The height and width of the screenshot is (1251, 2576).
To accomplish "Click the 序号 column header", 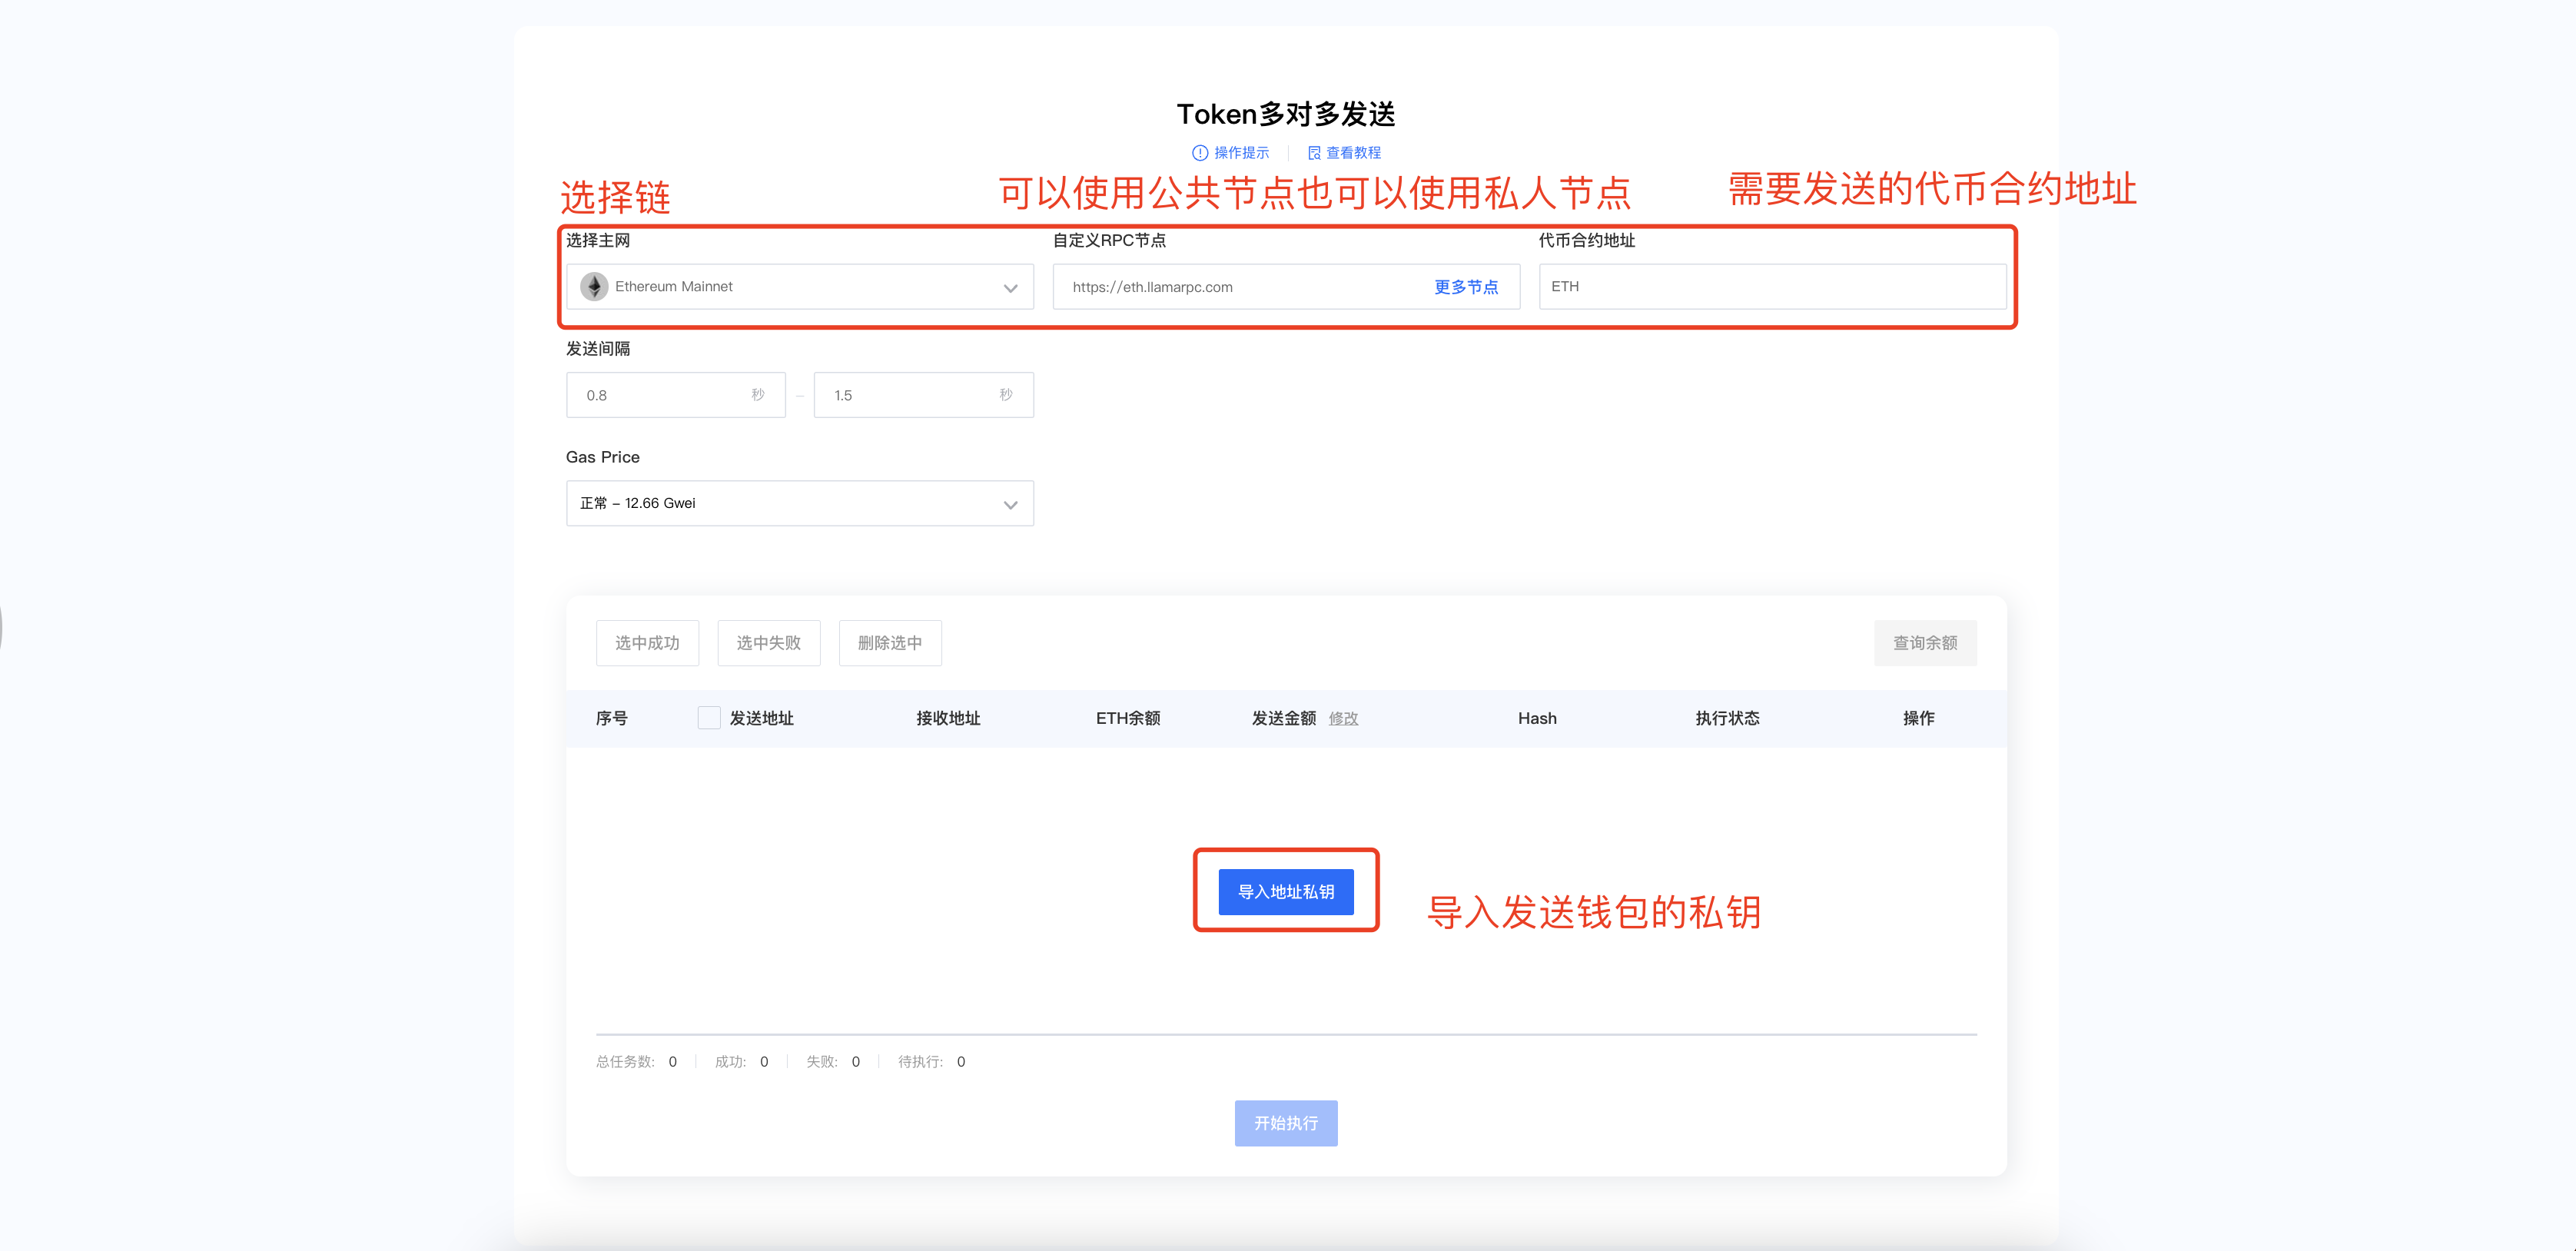I will (x=612, y=719).
